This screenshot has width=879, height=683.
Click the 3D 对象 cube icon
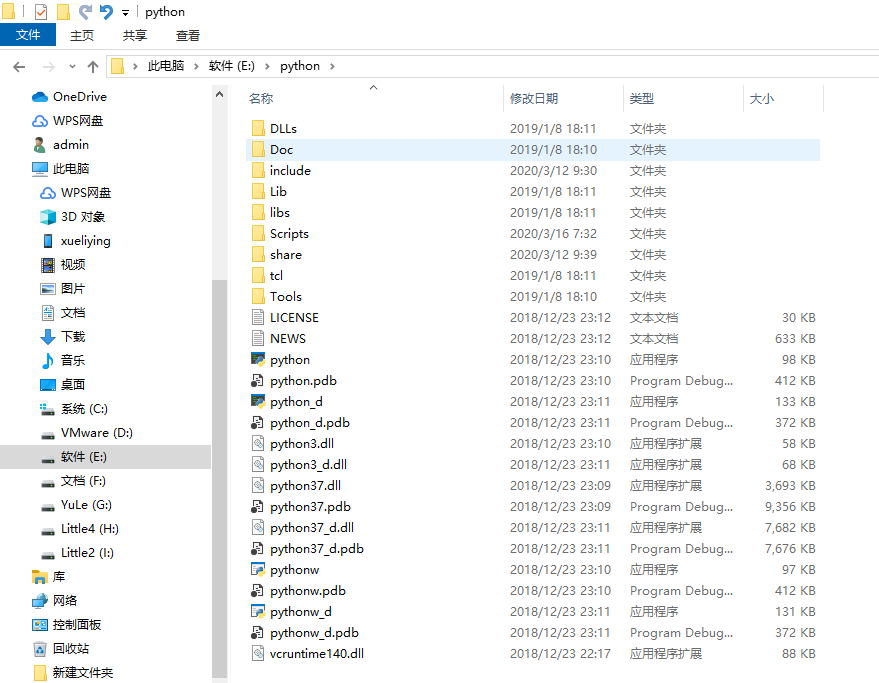48,216
